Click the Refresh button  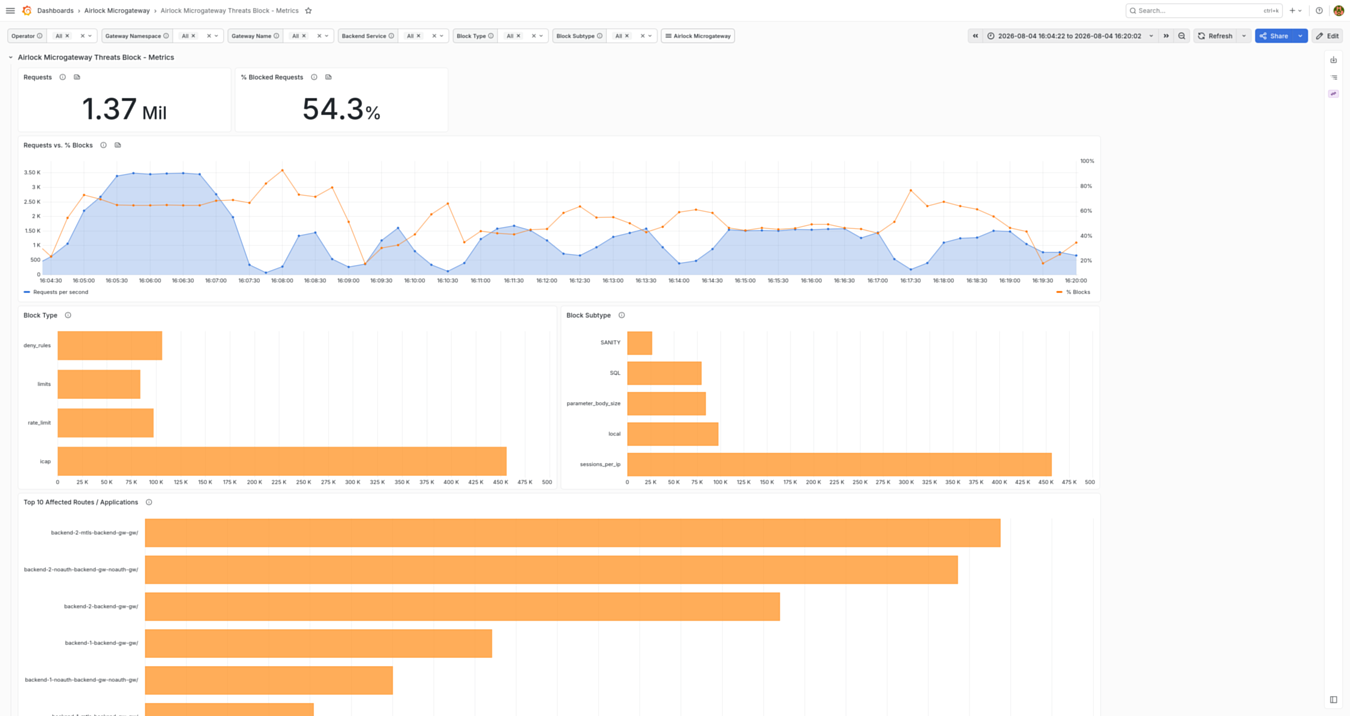[1215, 36]
